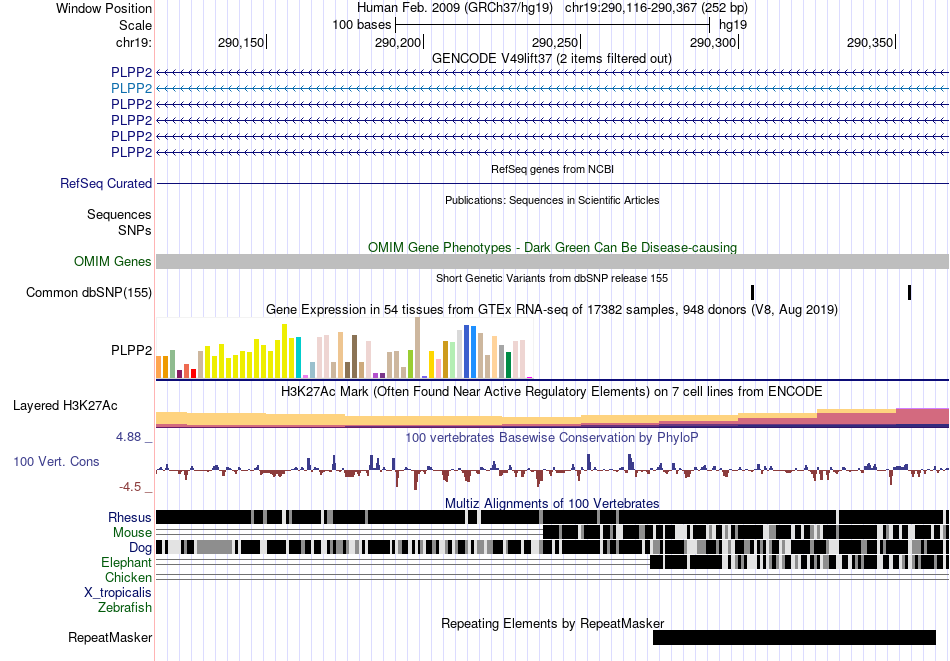Click the layered H3K27Ac signal graph

coord(552,418)
